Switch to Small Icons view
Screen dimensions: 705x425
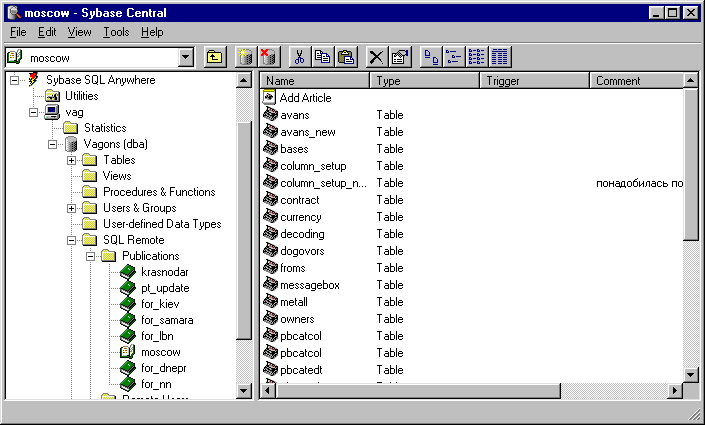(x=454, y=57)
